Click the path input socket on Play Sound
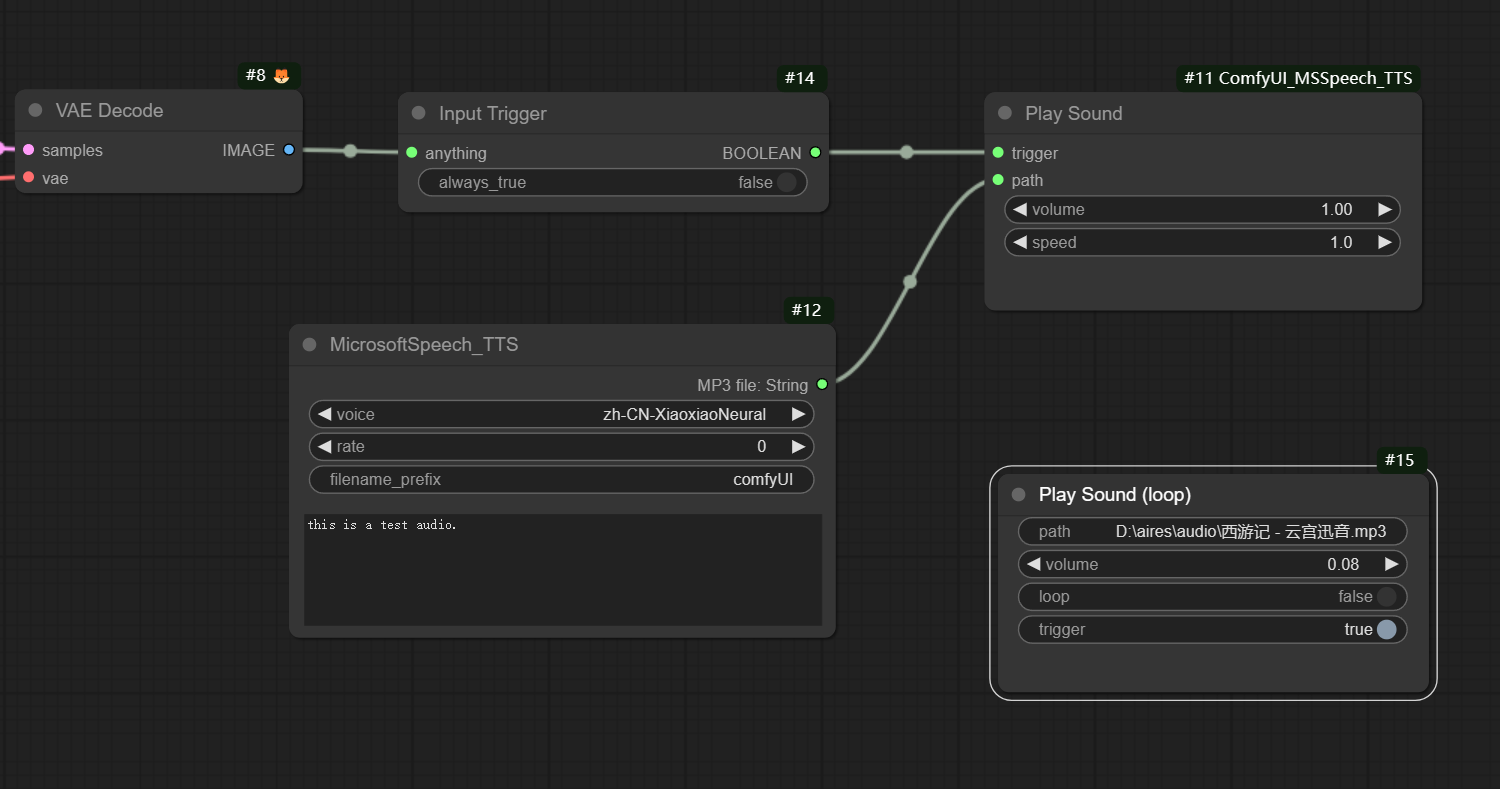Image resolution: width=1500 pixels, height=789 pixels. tap(998, 180)
